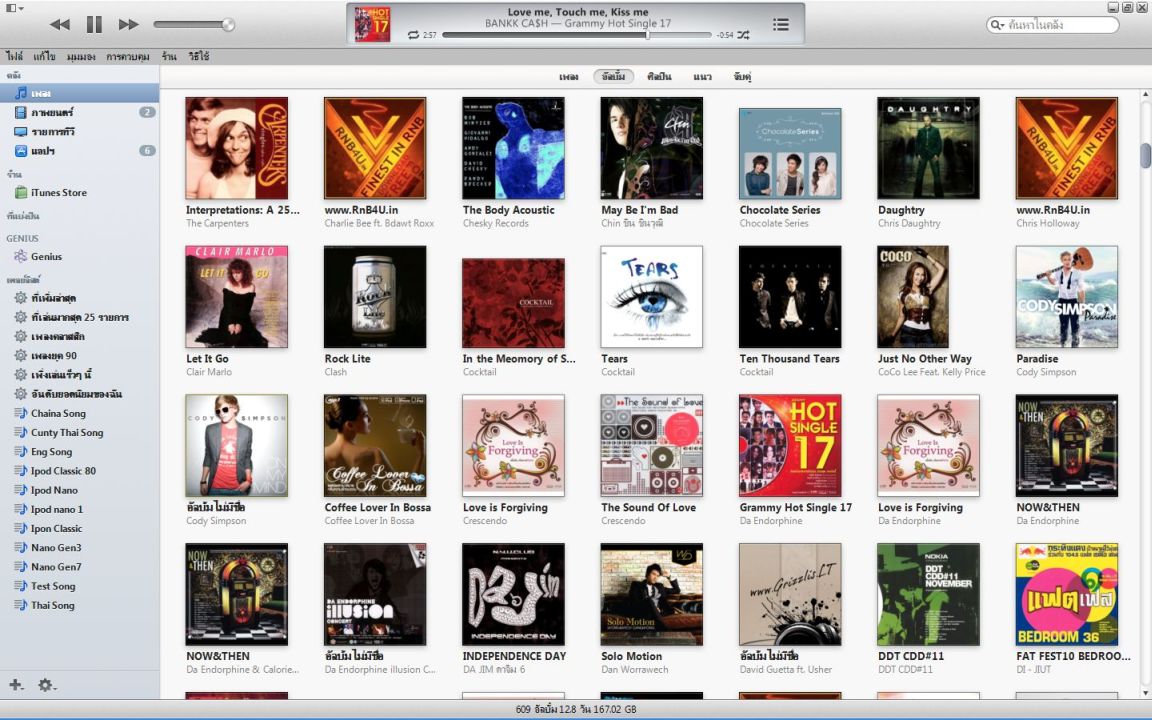Open Test Song playlist

[79, 586]
